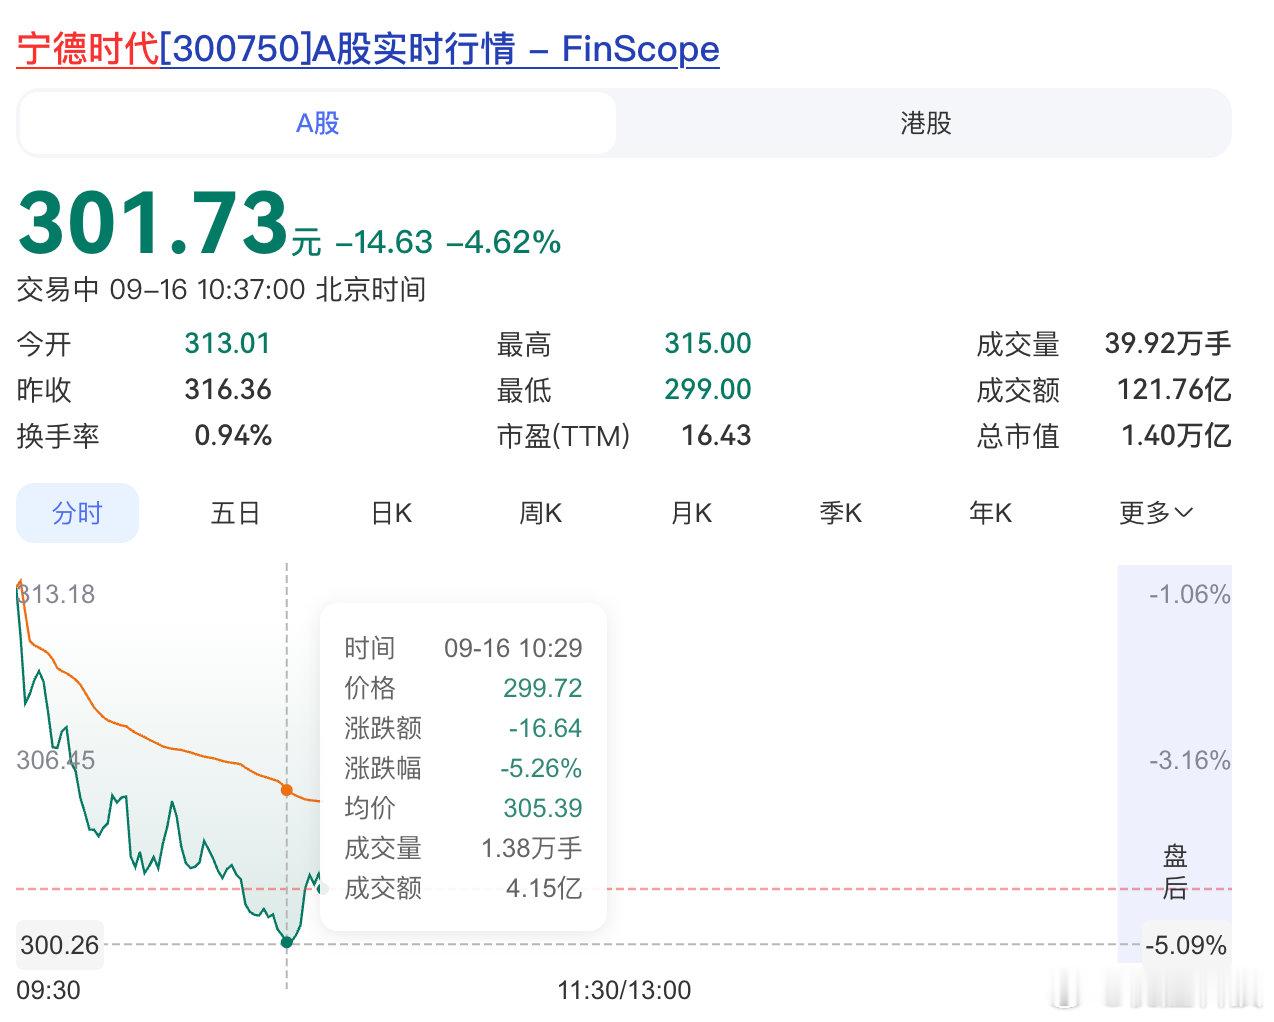Click the 昨收 value 316.36
The height and width of the screenshot is (1022, 1274).
228,389
